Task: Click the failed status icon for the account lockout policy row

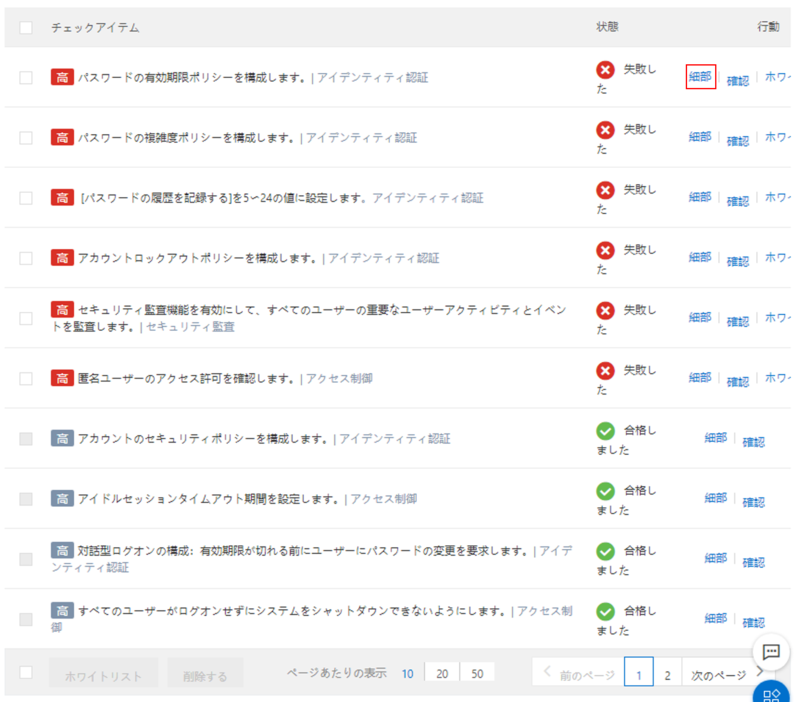Action: (605, 250)
